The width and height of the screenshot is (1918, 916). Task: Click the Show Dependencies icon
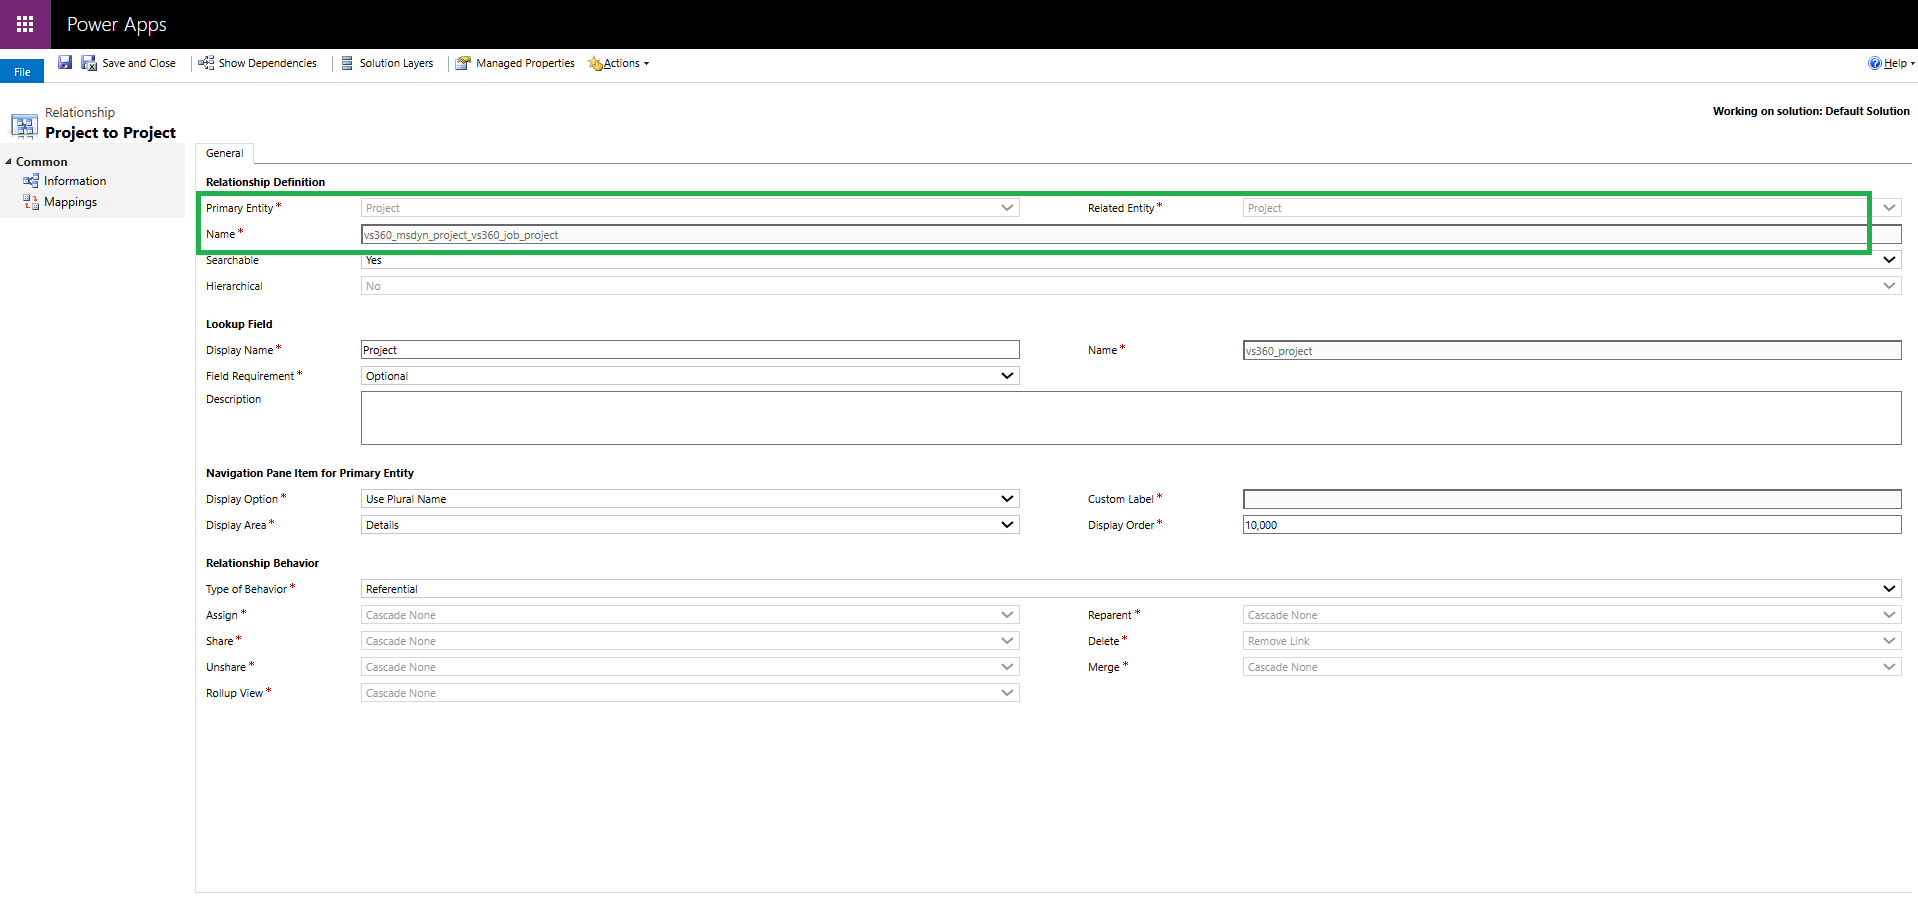206,63
